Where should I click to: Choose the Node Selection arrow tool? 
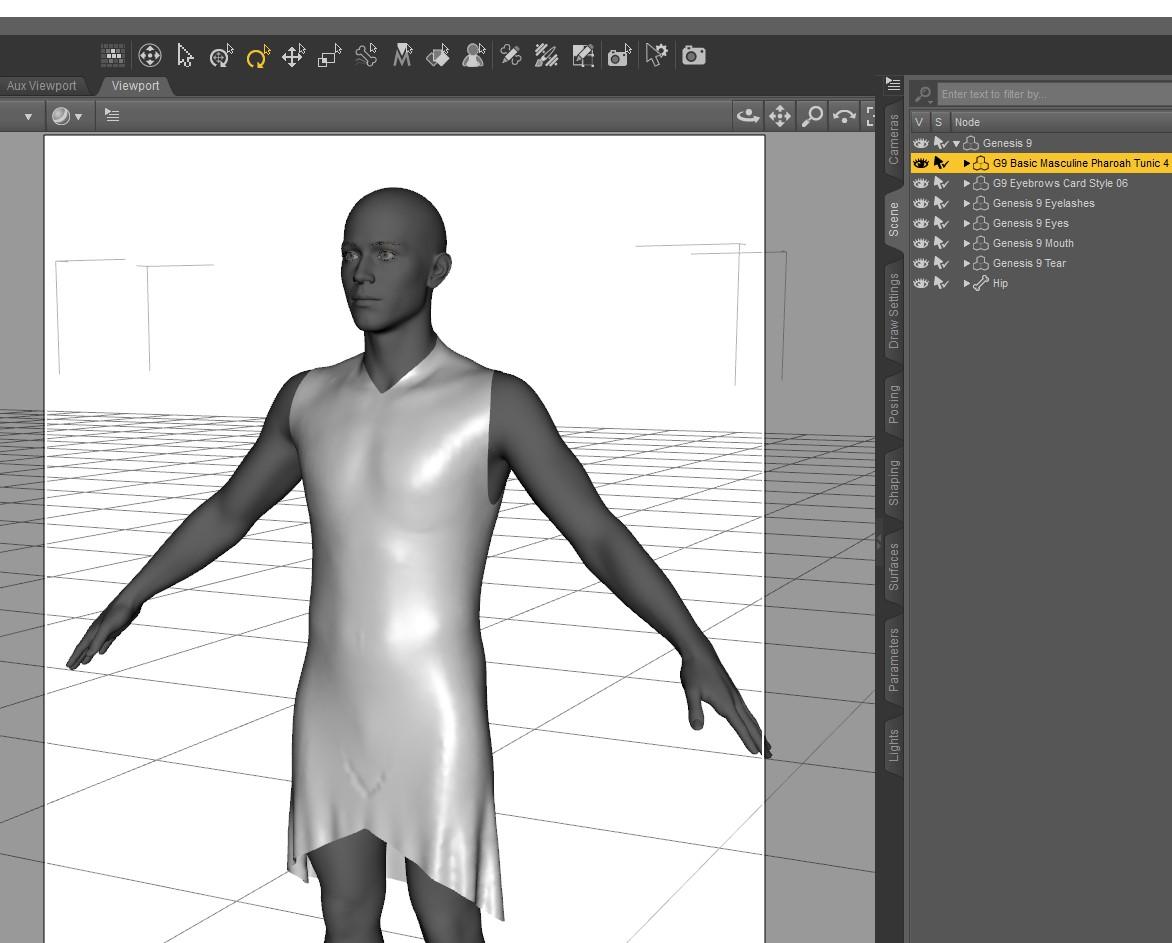click(x=185, y=56)
